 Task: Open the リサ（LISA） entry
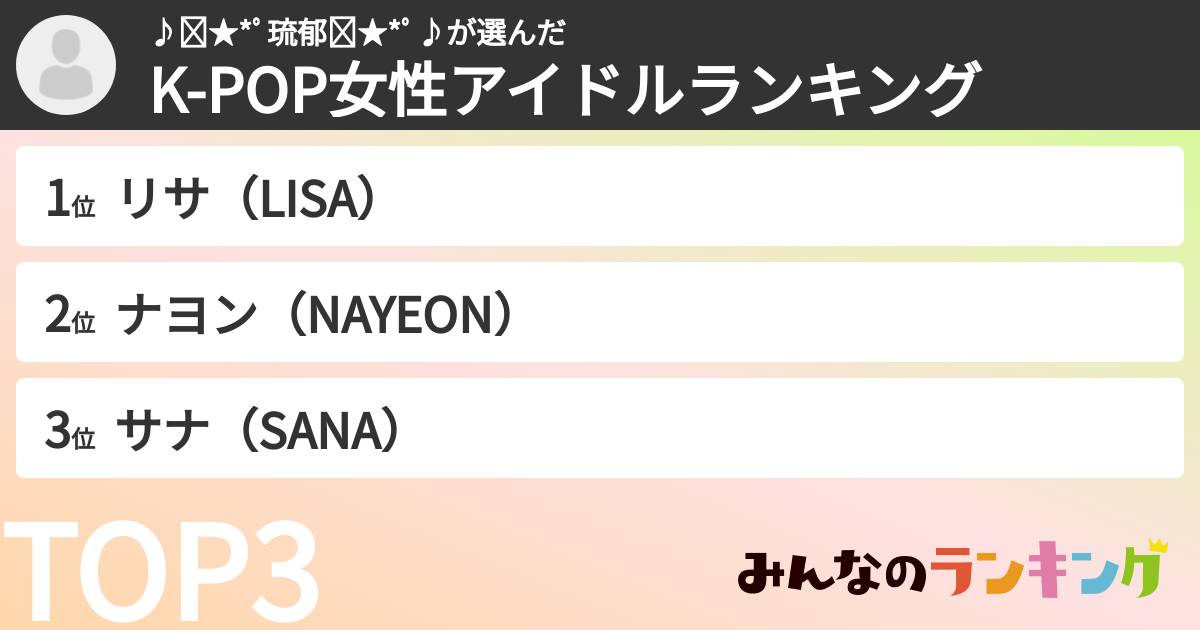point(252,198)
